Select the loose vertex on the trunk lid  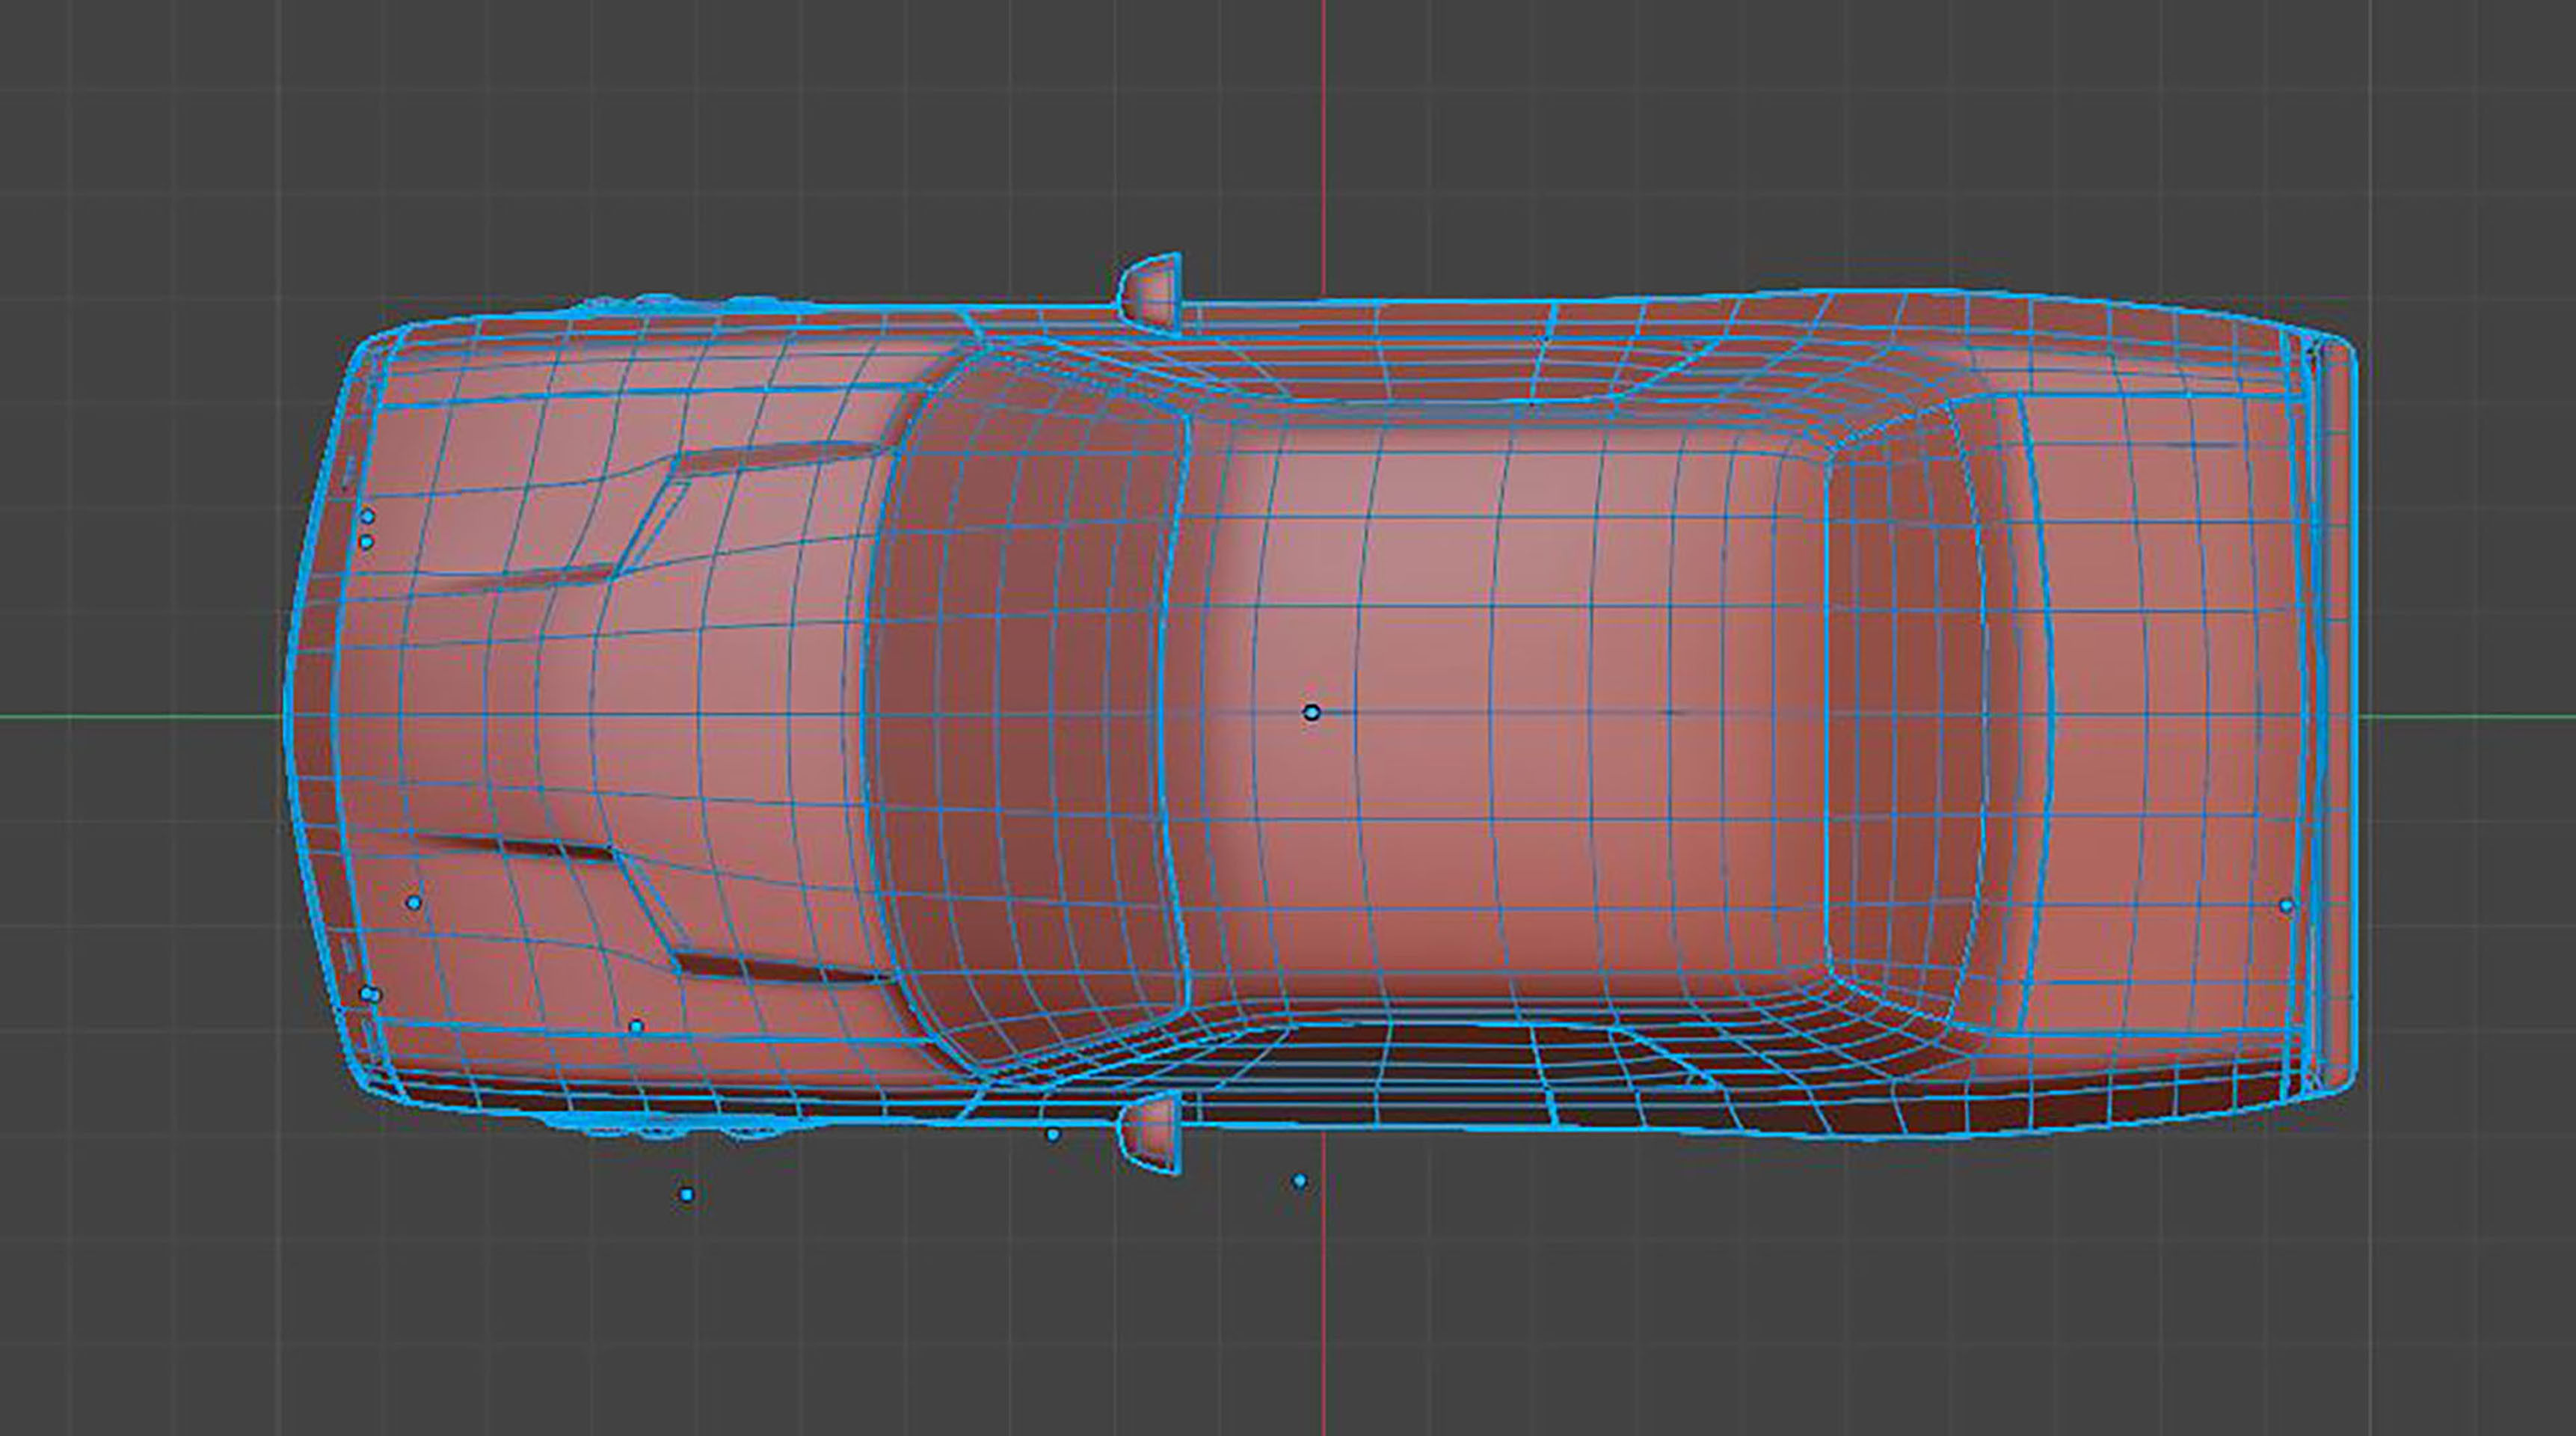tap(2286, 906)
